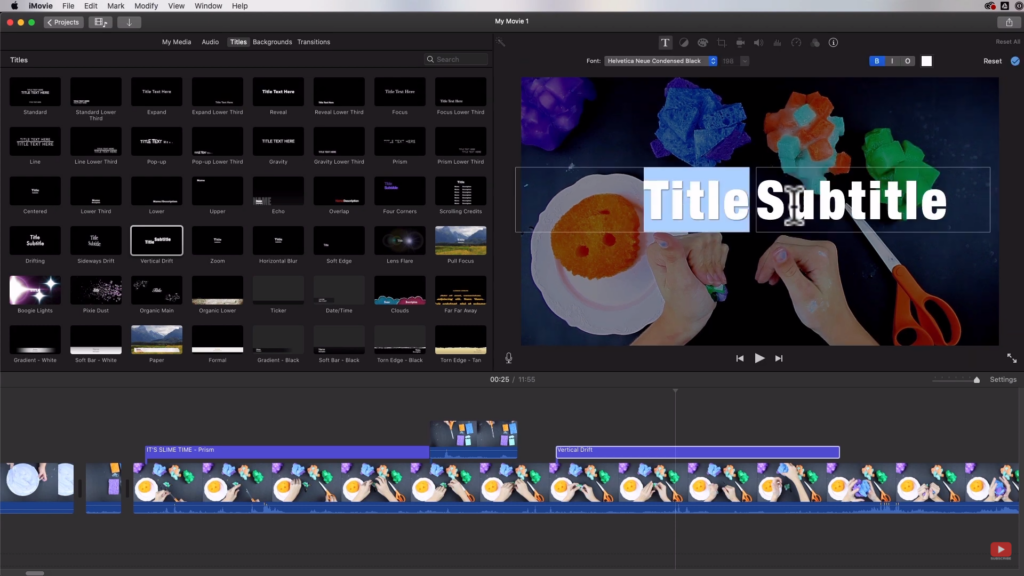Screen dimensions: 1024x576
Task: Switch to the Backgrounds tab
Action: click(x=272, y=42)
